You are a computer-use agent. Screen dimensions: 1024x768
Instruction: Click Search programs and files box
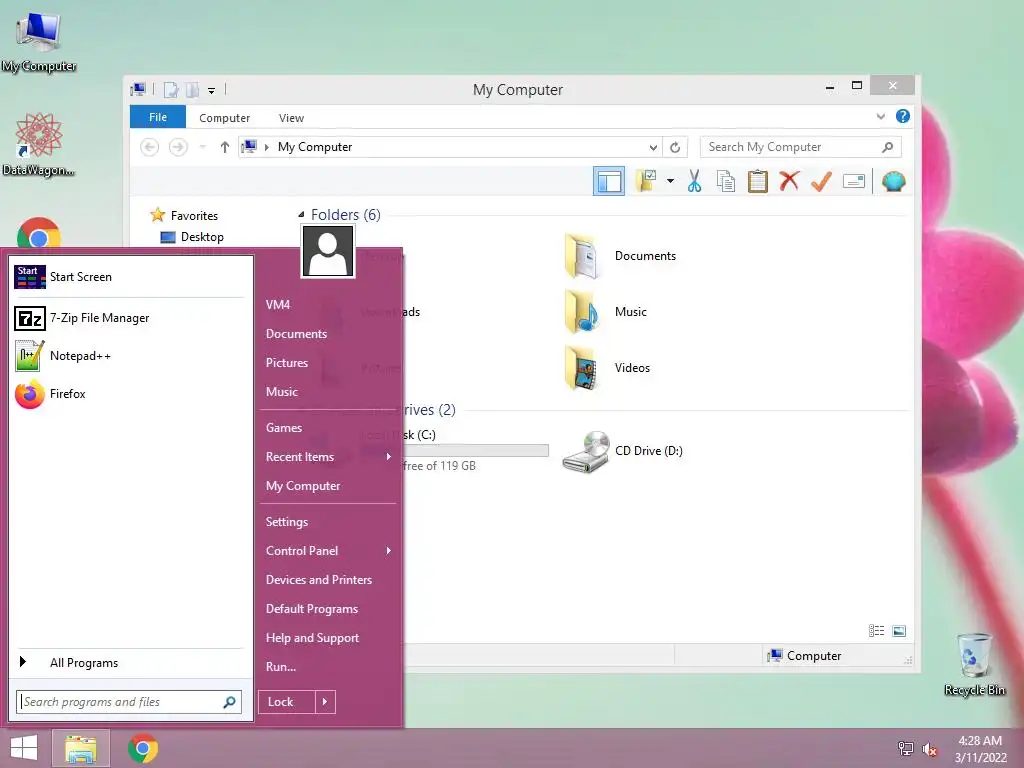click(x=129, y=702)
